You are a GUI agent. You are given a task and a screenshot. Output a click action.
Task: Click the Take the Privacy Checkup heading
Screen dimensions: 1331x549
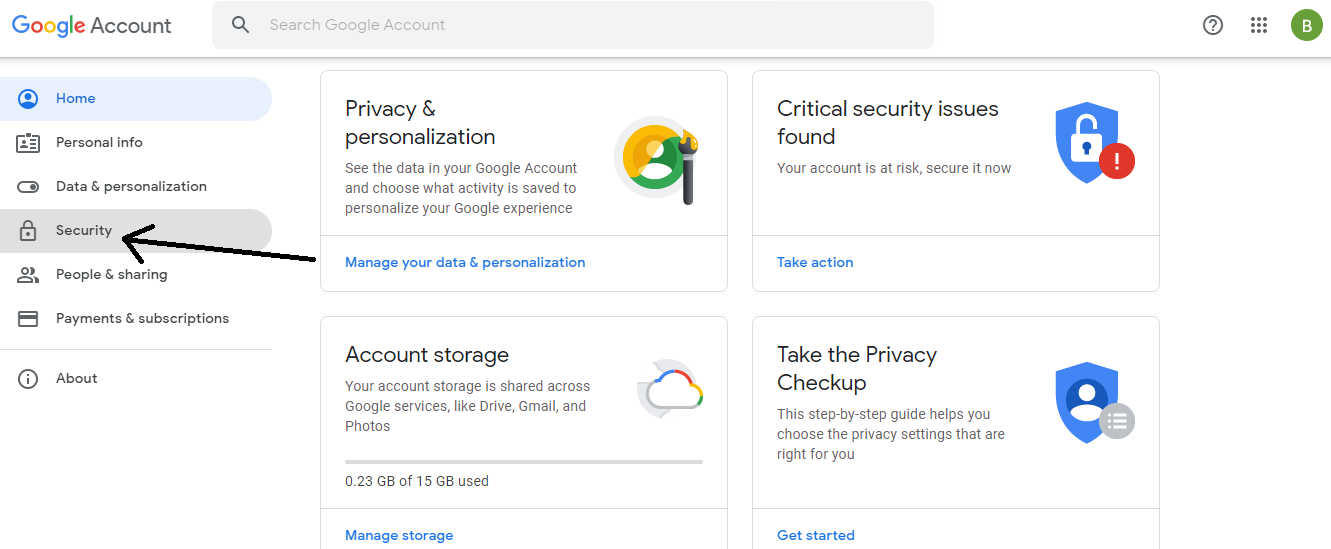[857, 368]
